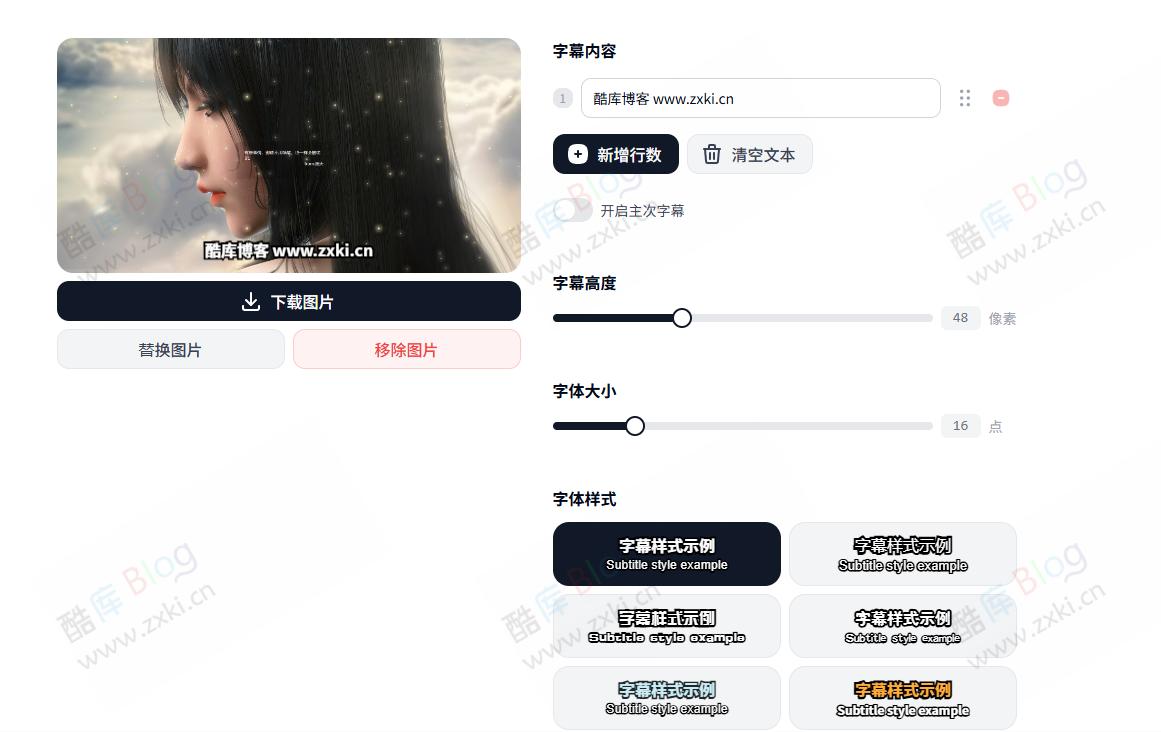
Task: Choose the bold wide-font subtitle style
Action: tap(666, 626)
